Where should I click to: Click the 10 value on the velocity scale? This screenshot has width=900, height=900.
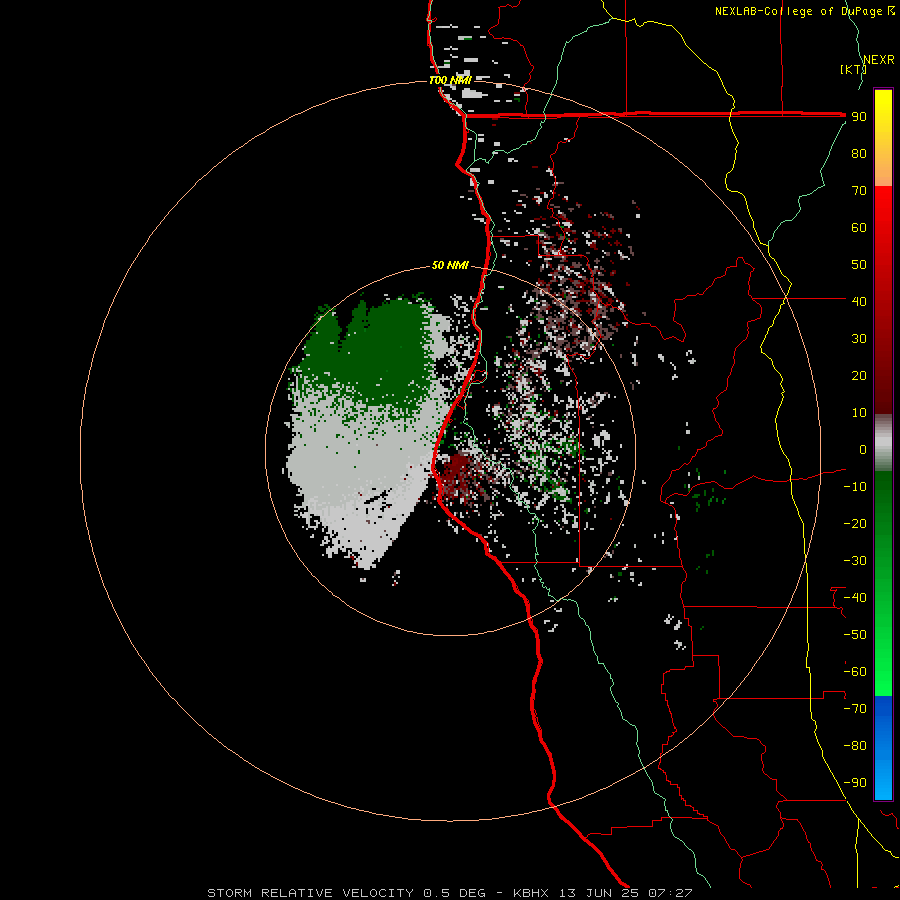click(859, 413)
